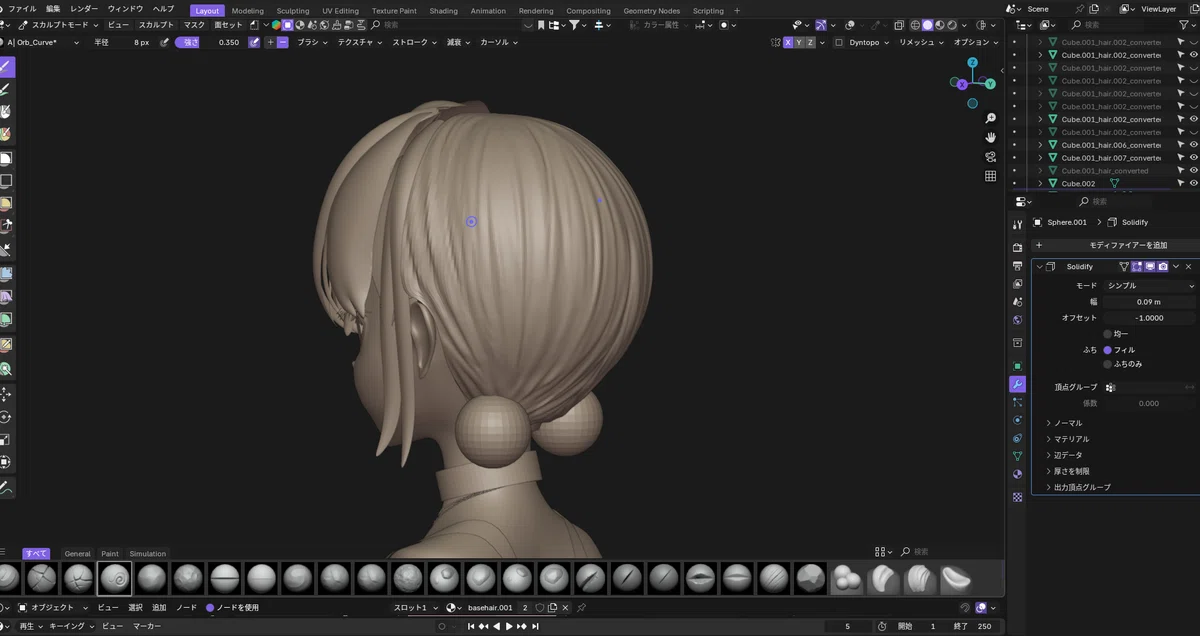The width and height of the screenshot is (1200, 636).
Task: Open the Modifiers wrench properties tab
Action: click(x=1017, y=384)
